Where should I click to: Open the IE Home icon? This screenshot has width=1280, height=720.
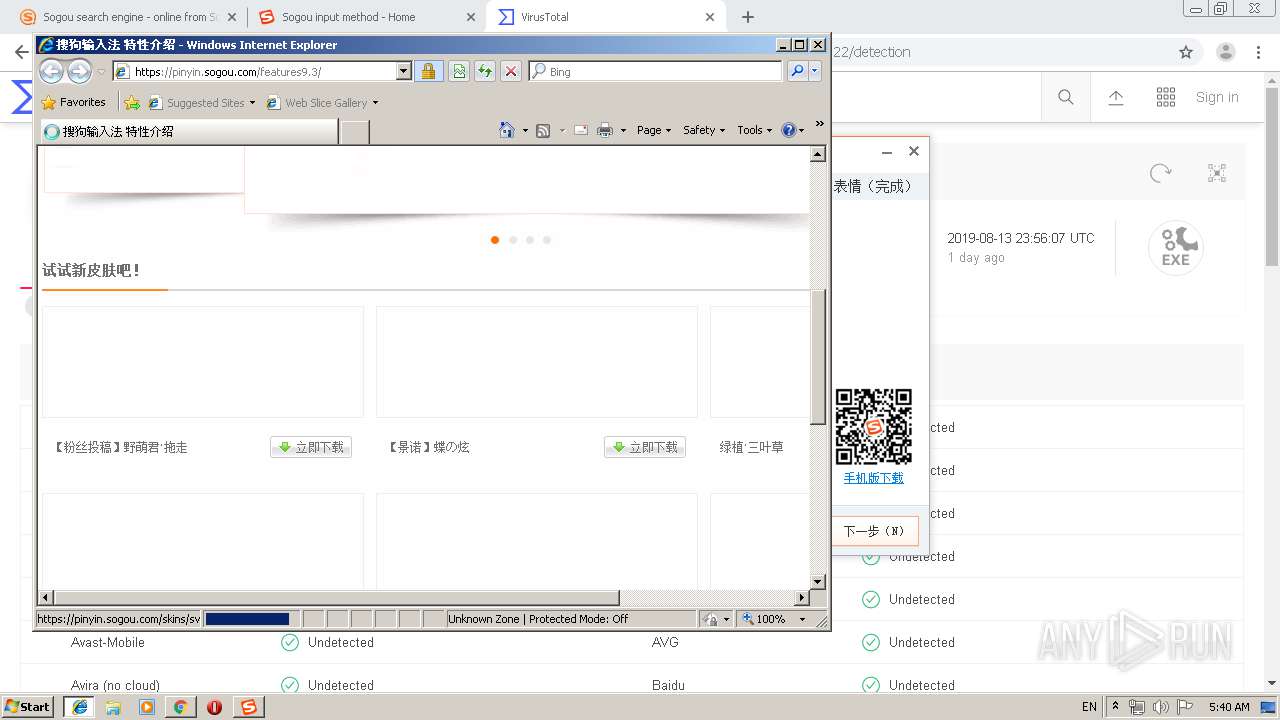pyautogui.click(x=507, y=130)
